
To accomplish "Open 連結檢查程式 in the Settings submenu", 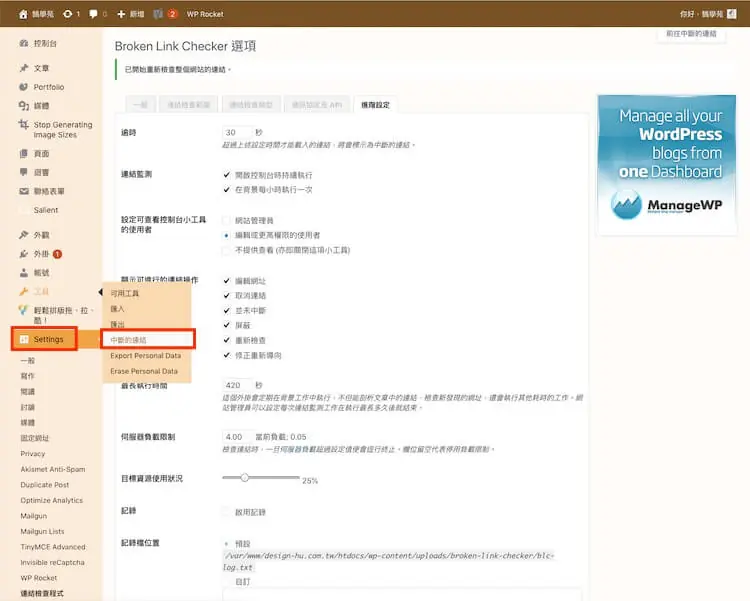I will [x=42, y=593].
